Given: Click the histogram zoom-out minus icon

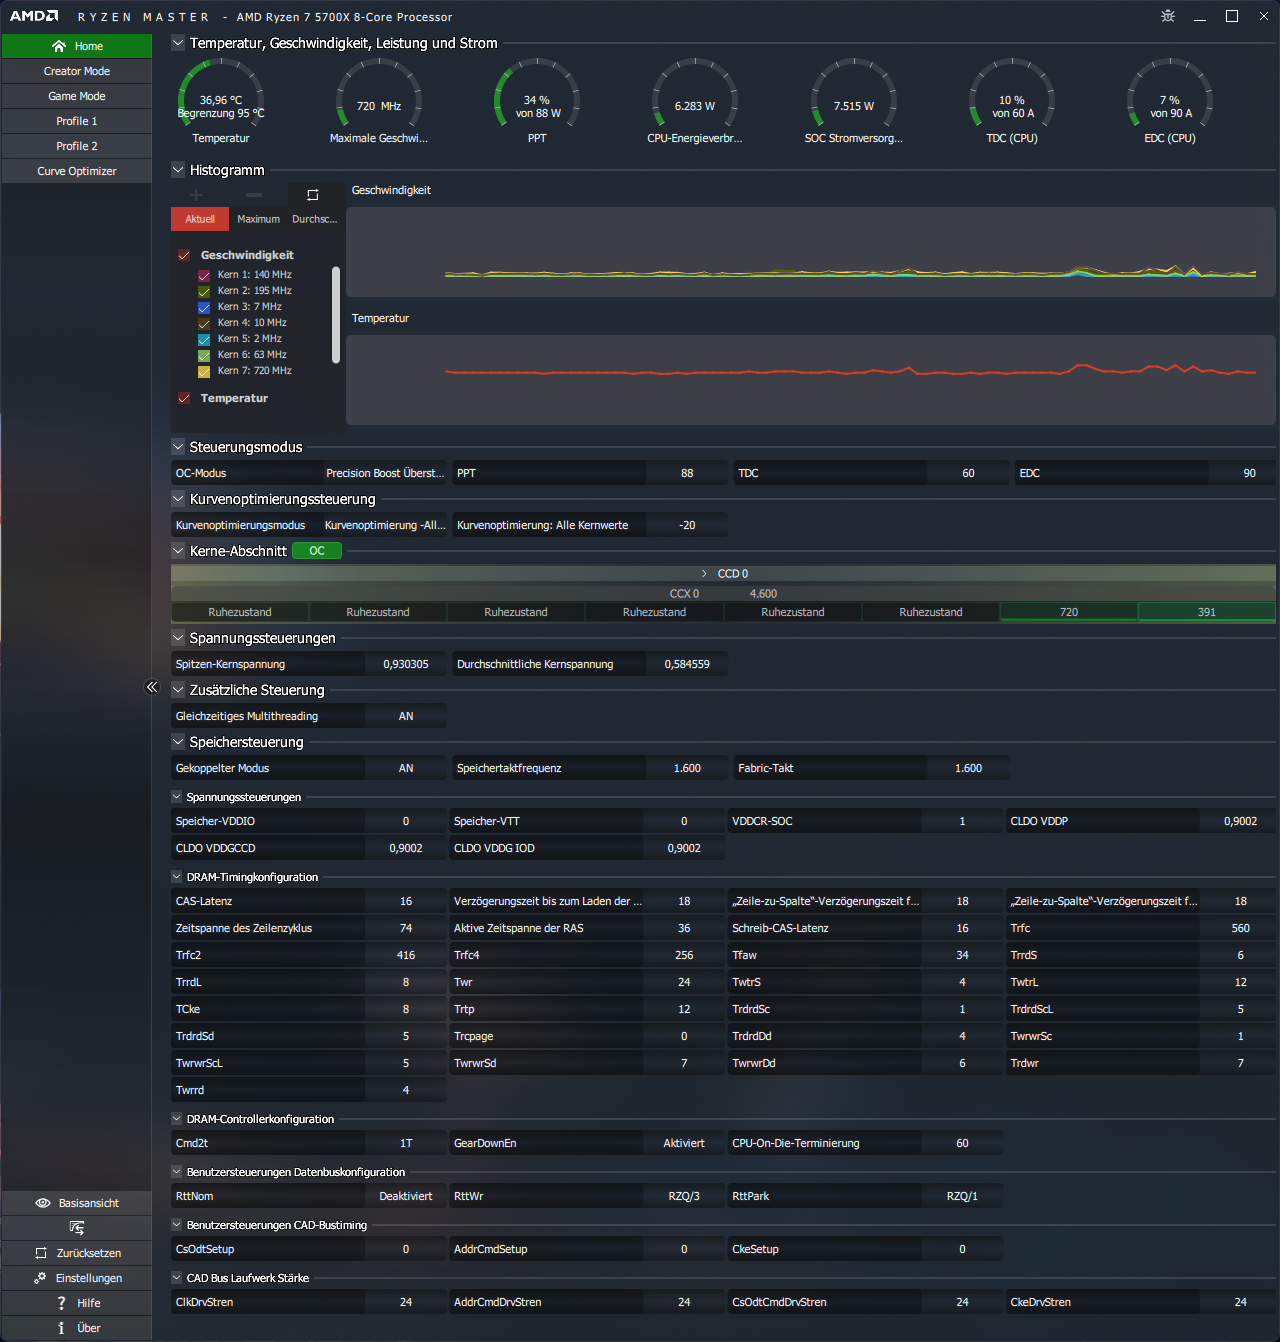Looking at the screenshot, I should 254,195.
